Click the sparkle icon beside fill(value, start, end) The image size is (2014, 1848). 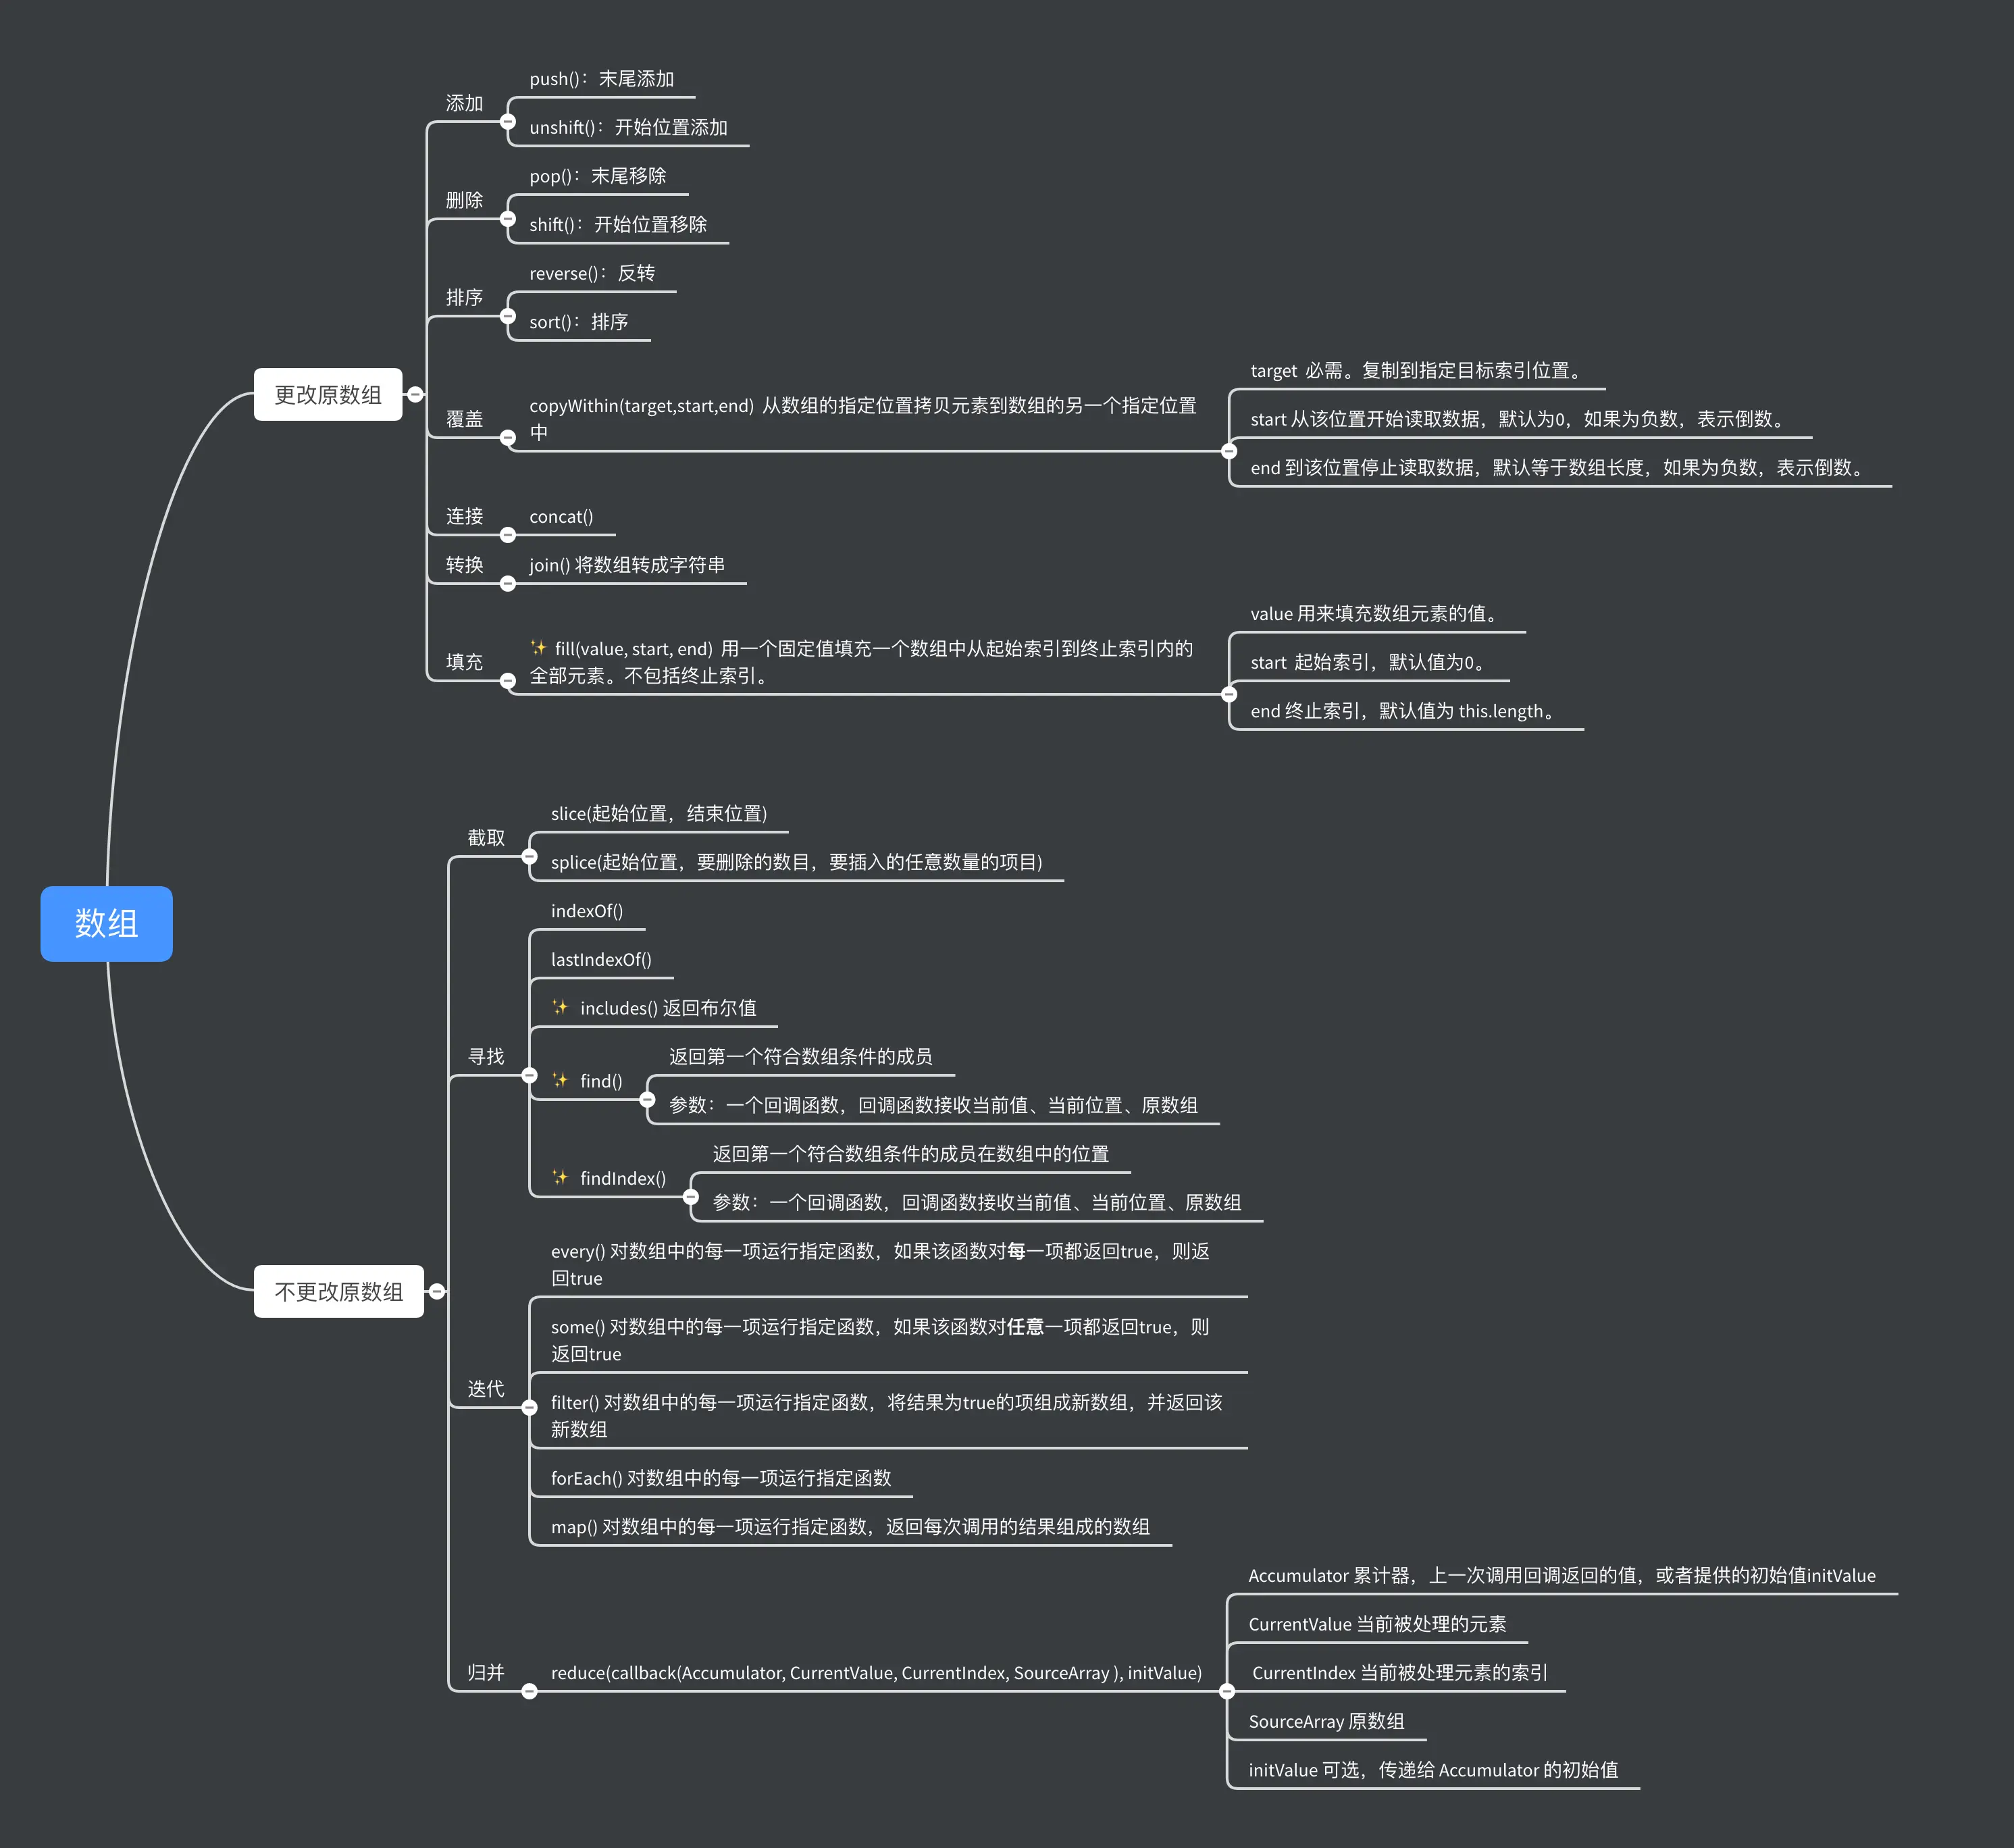tap(538, 648)
